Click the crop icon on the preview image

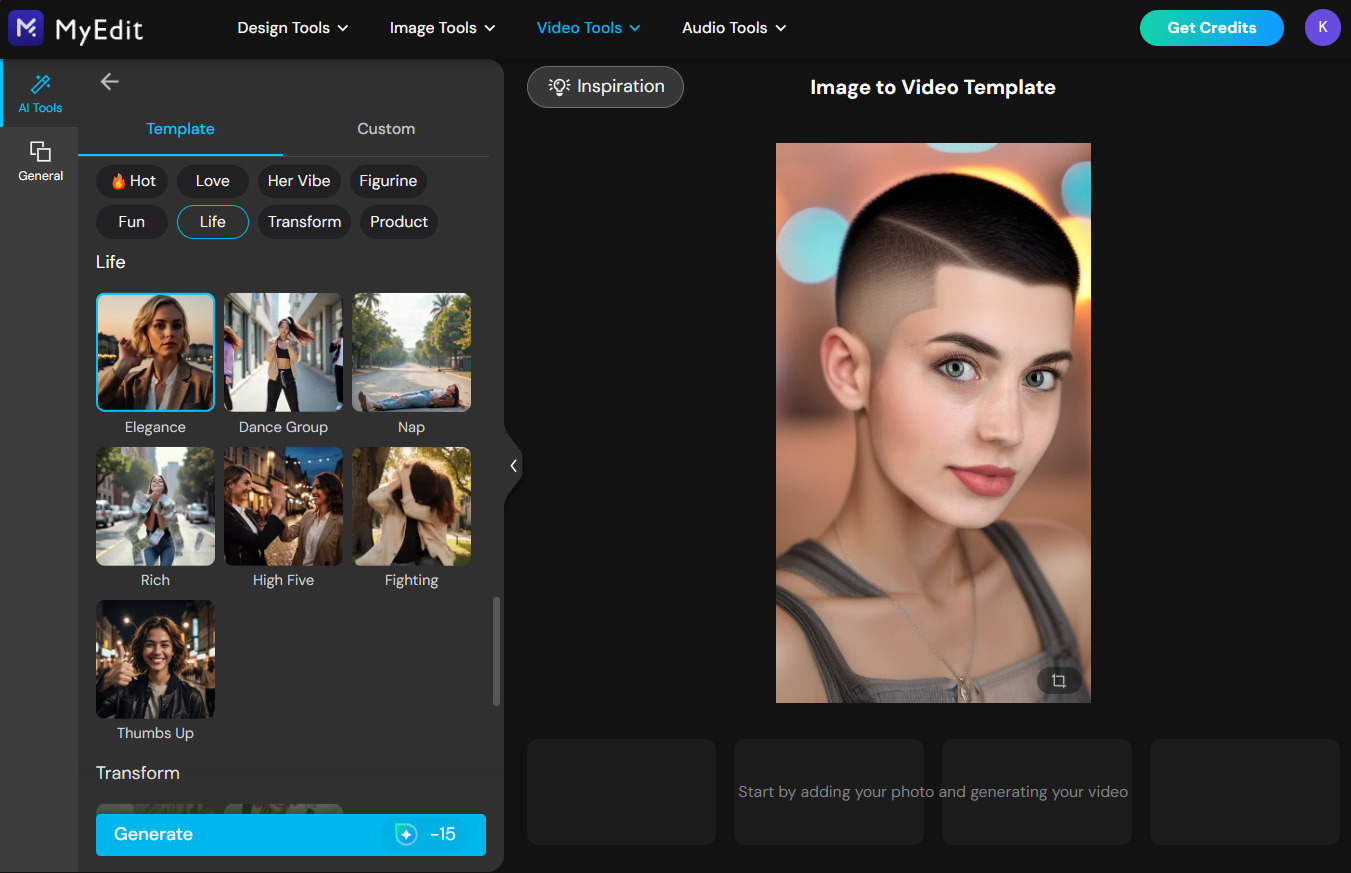[1059, 680]
